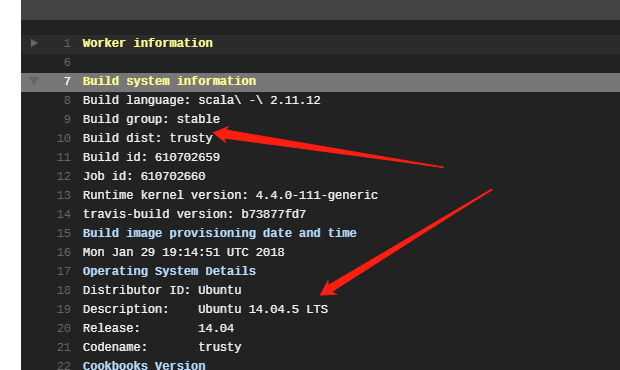The width and height of the screenshot is (620, 370).
Task: Select the 'Mon Jan 29 19:14:51 UTC 2018' line
Action: [x=183, y=252]
